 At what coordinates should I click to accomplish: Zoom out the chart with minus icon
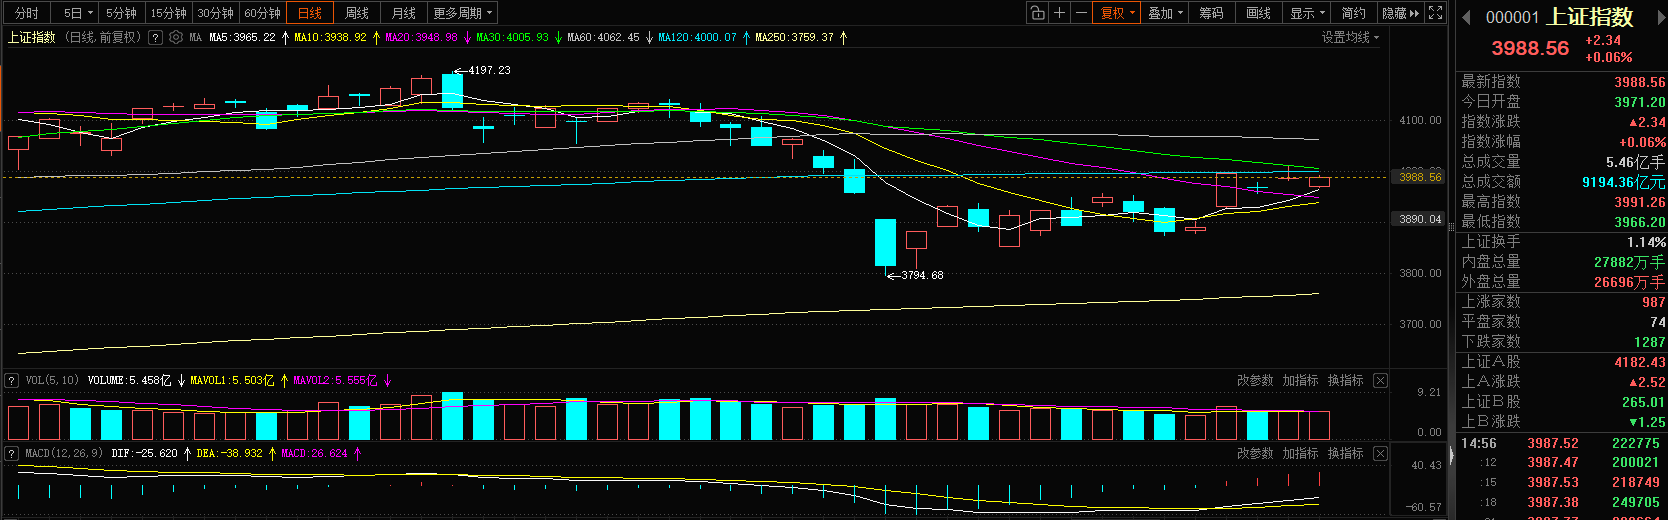click(1081, 13)
